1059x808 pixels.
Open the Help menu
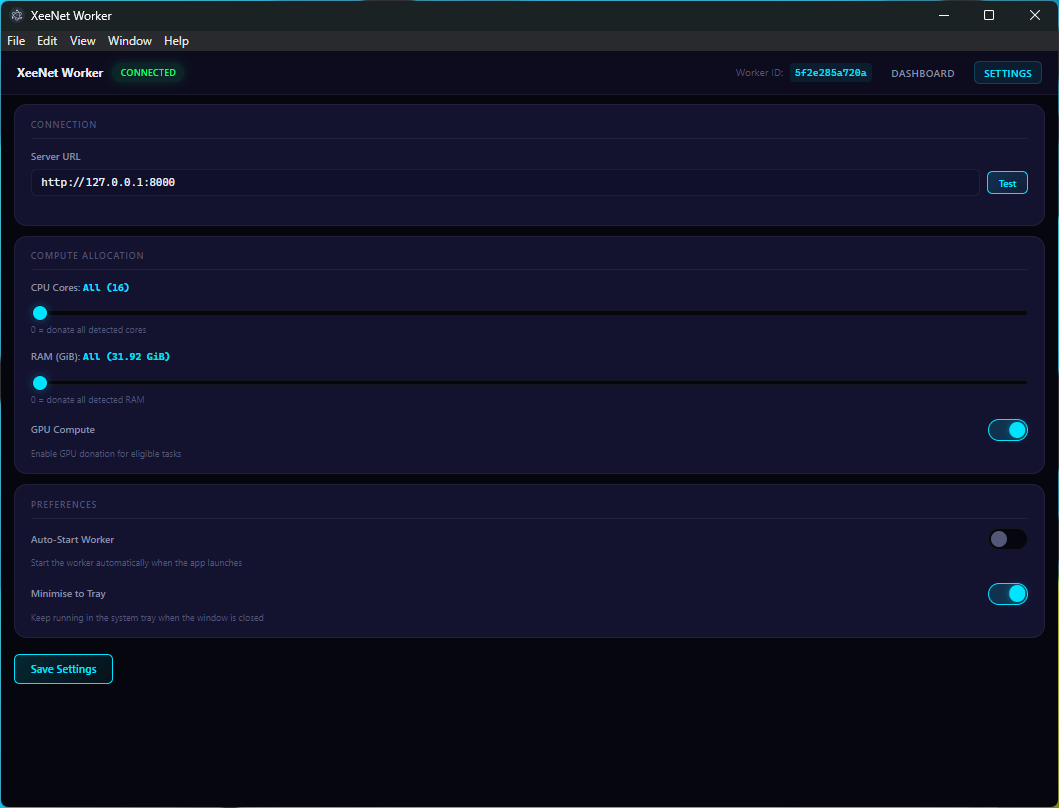pos(176,41)
